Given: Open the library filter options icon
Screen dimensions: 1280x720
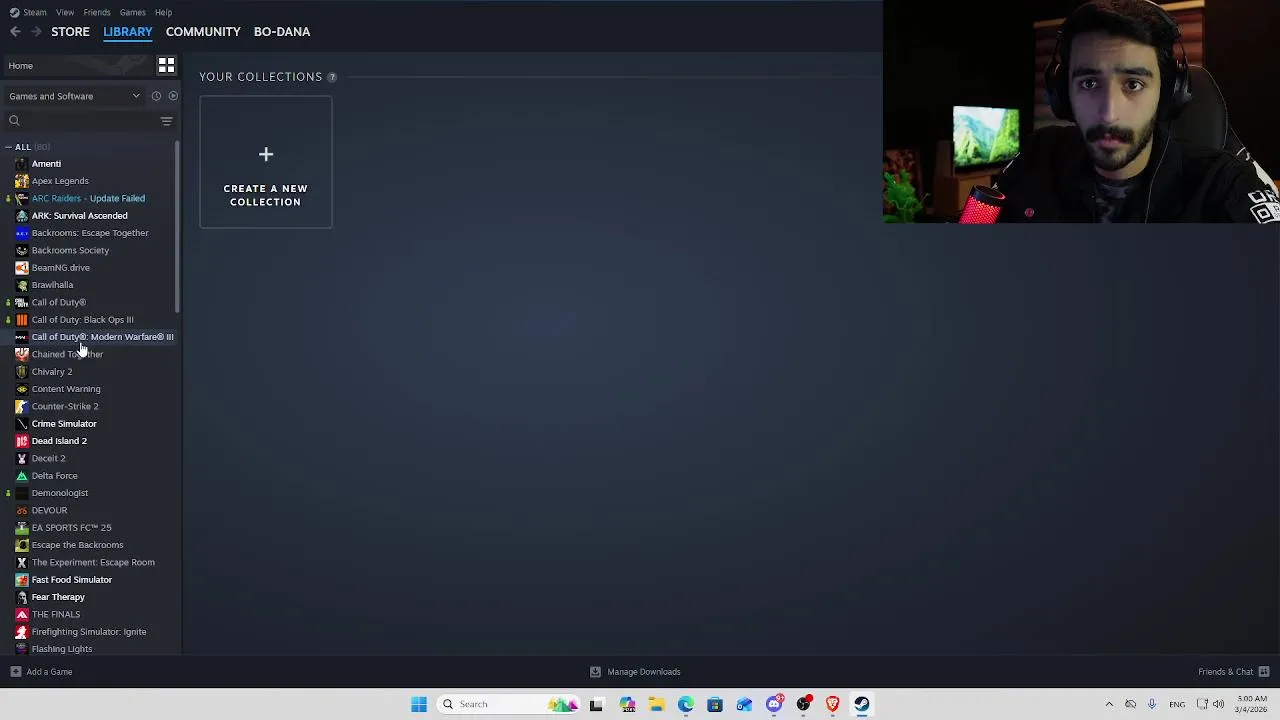Looking at the screenshot, I should (166, 121).
